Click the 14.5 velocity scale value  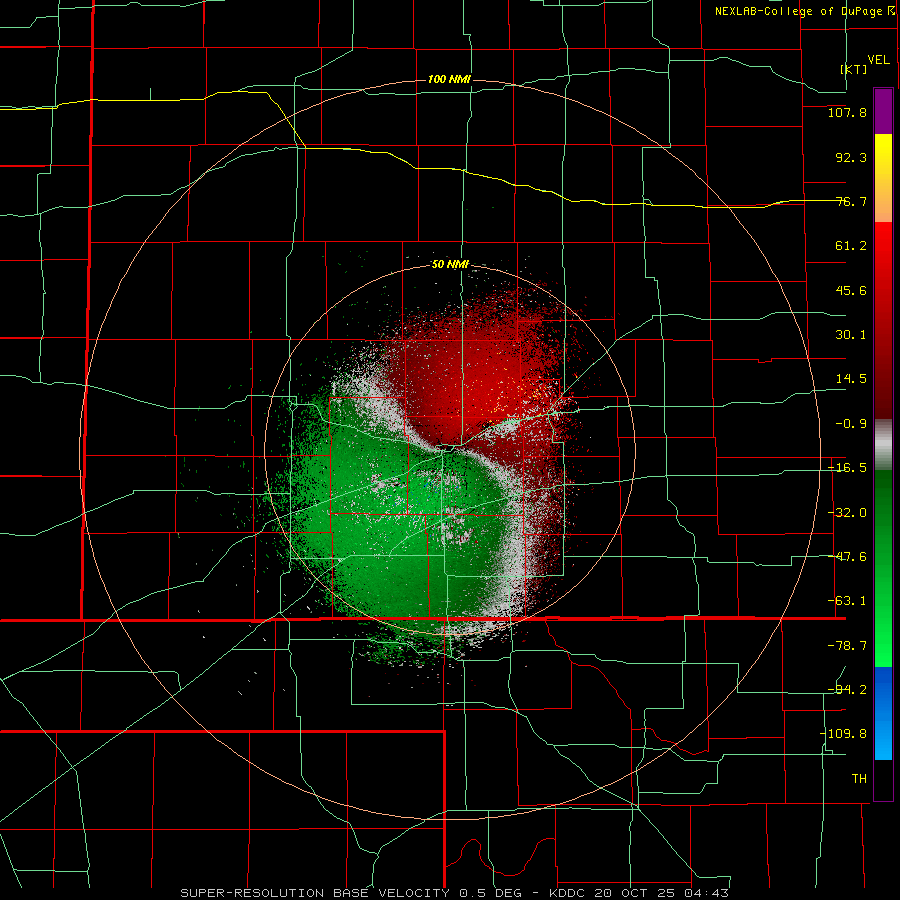(851, 379)
